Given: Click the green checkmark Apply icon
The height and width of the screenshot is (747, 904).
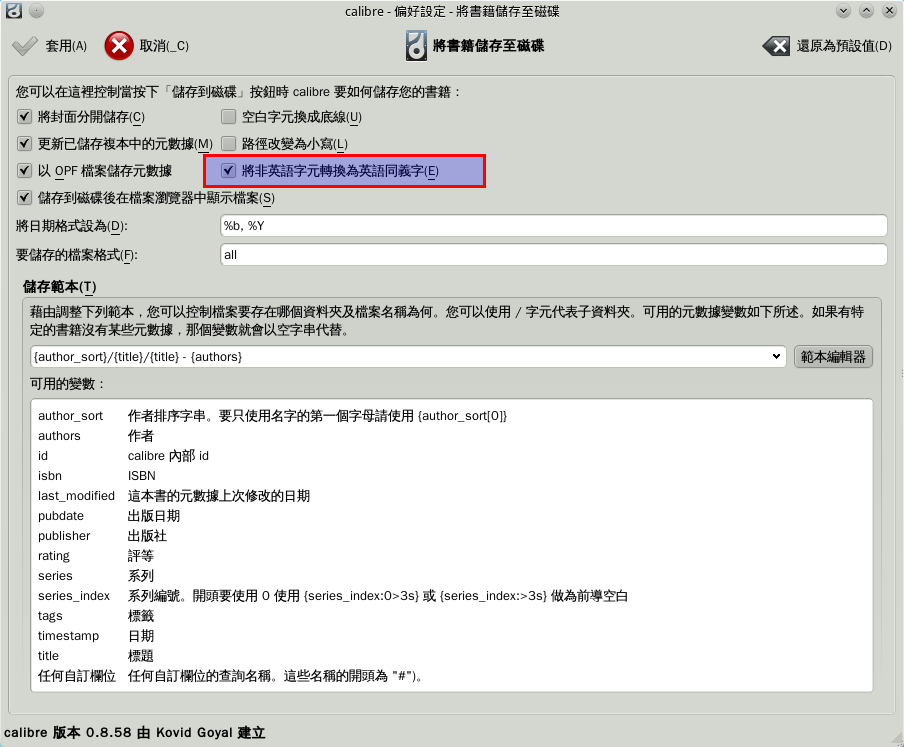Looking at the screenshot, I should coord(24,46).
